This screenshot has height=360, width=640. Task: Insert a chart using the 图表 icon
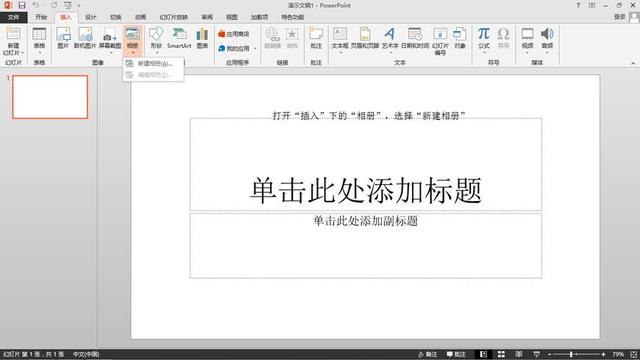point(202,38)
